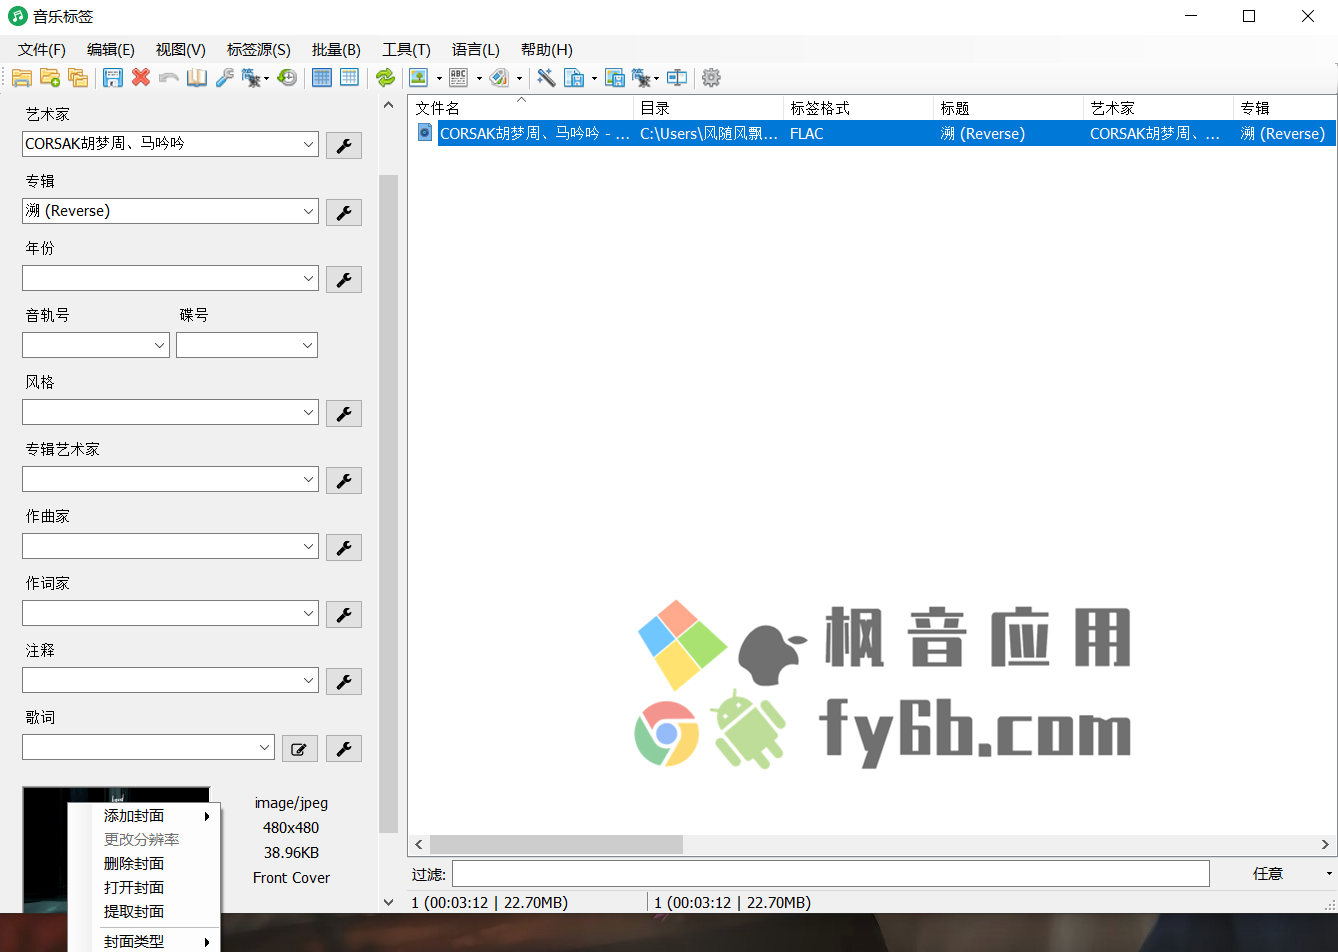This screenshot has height=952, width=1338.
Task: Click wrench button beside 年份 field
Action: (x=344, y=279)
